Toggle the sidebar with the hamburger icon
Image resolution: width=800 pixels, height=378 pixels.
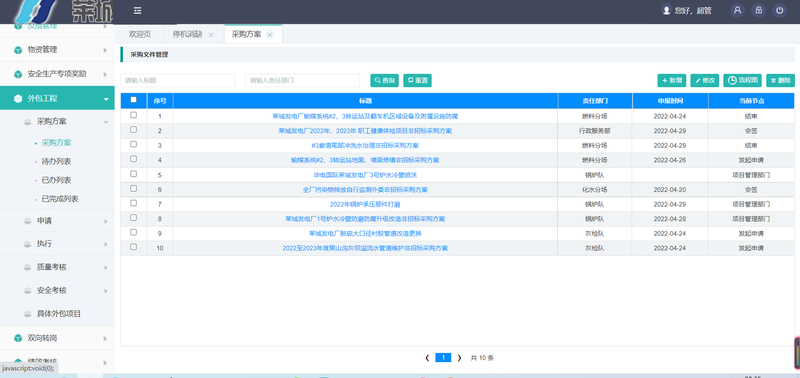click(137, 11)
